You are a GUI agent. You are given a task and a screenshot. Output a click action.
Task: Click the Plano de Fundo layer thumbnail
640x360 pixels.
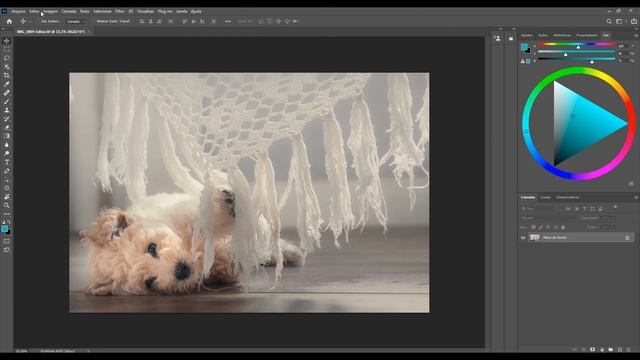534,238
